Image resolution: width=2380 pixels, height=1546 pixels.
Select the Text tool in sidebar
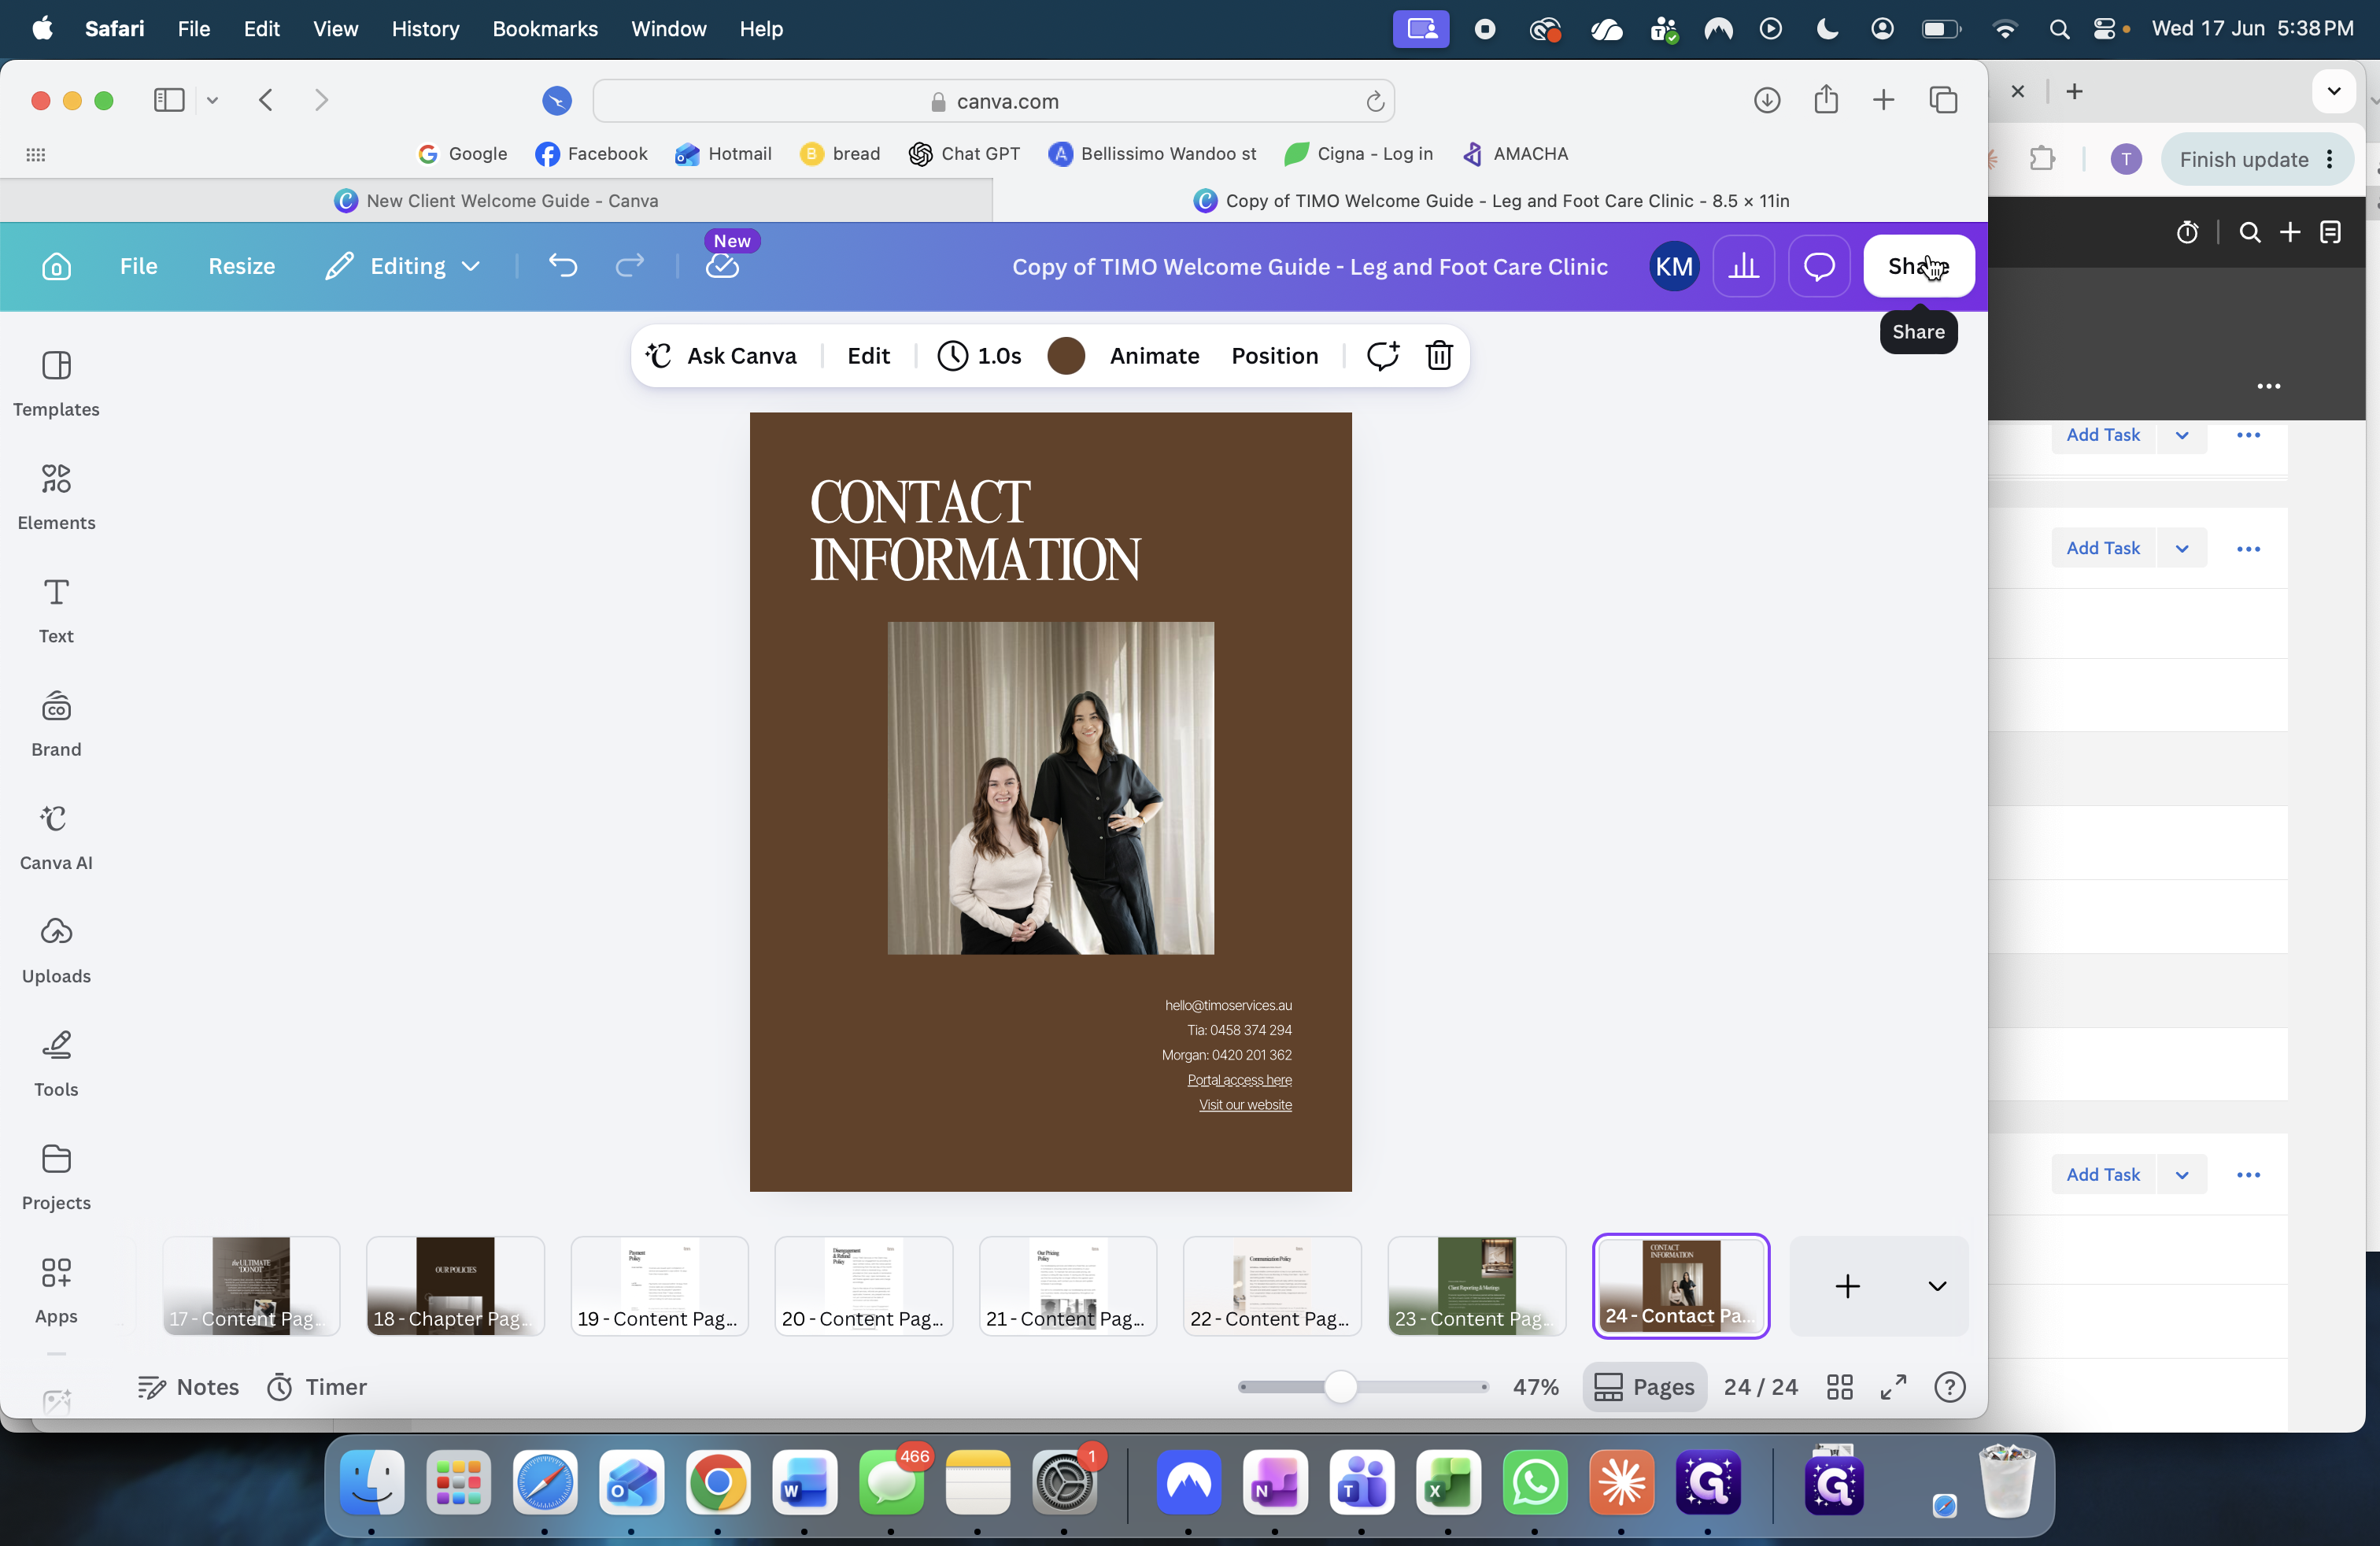click(x=56, y=610)
